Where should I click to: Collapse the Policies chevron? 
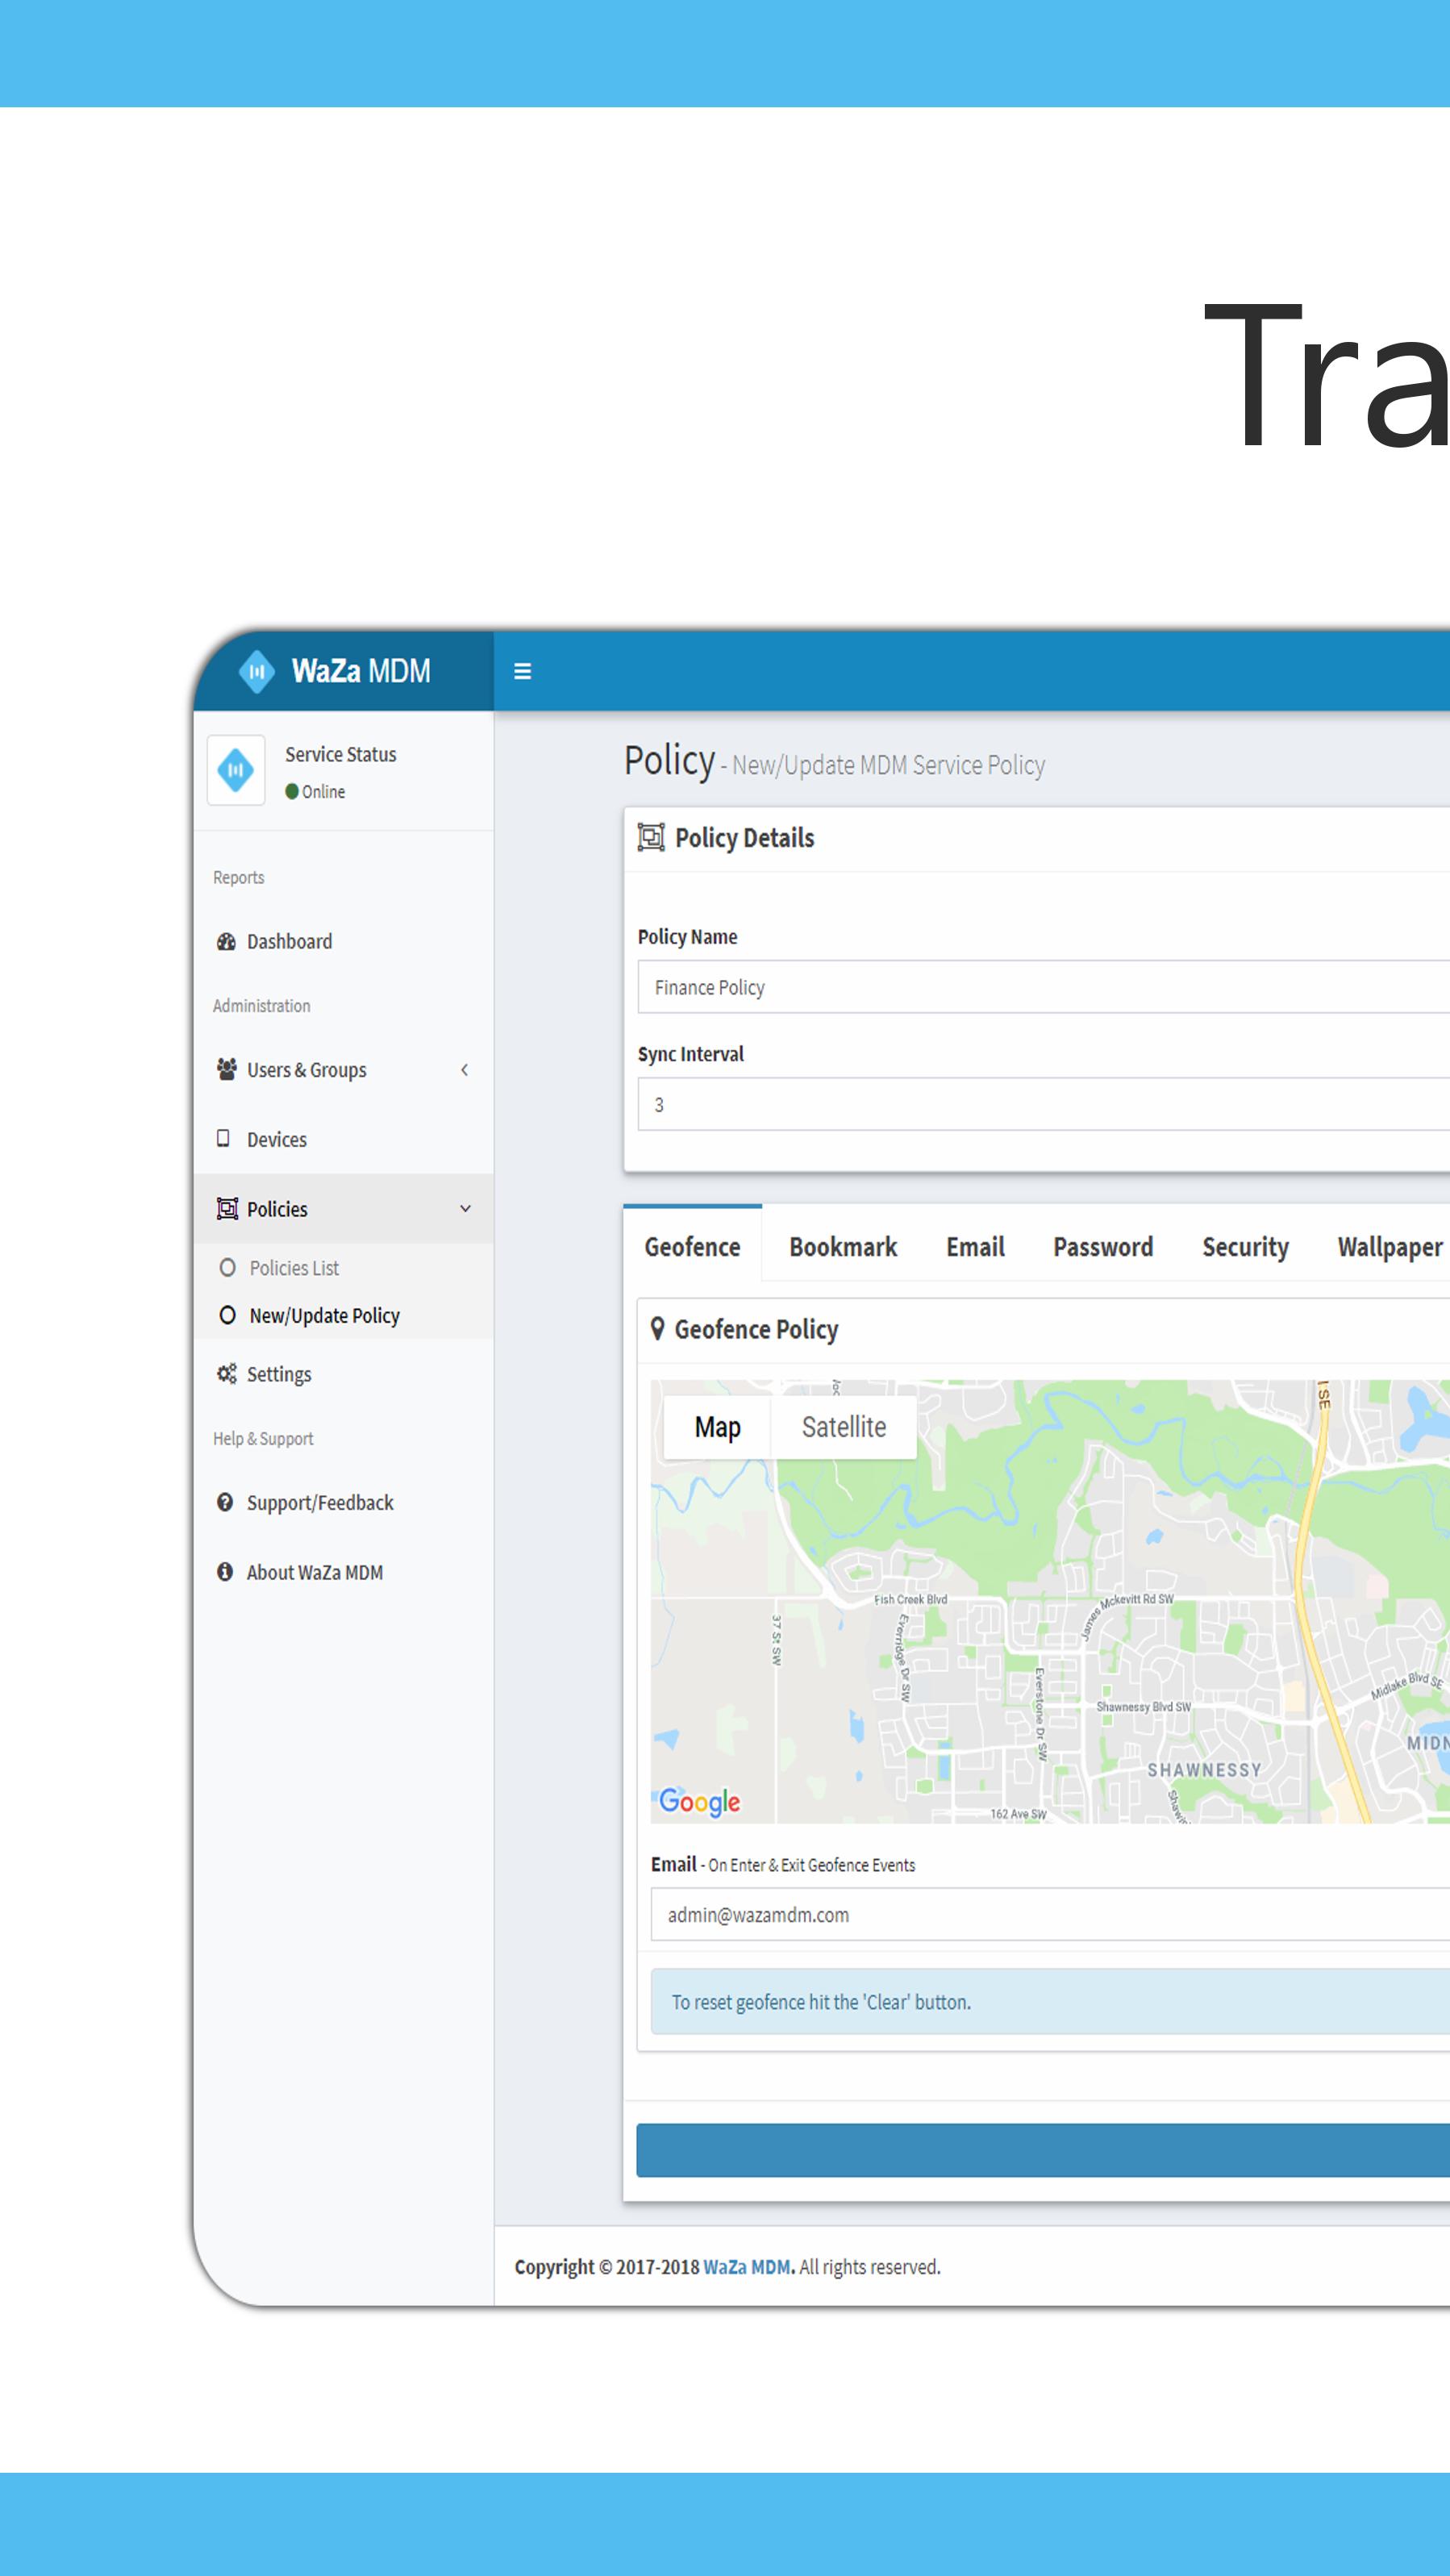(x=465, y=1208)
